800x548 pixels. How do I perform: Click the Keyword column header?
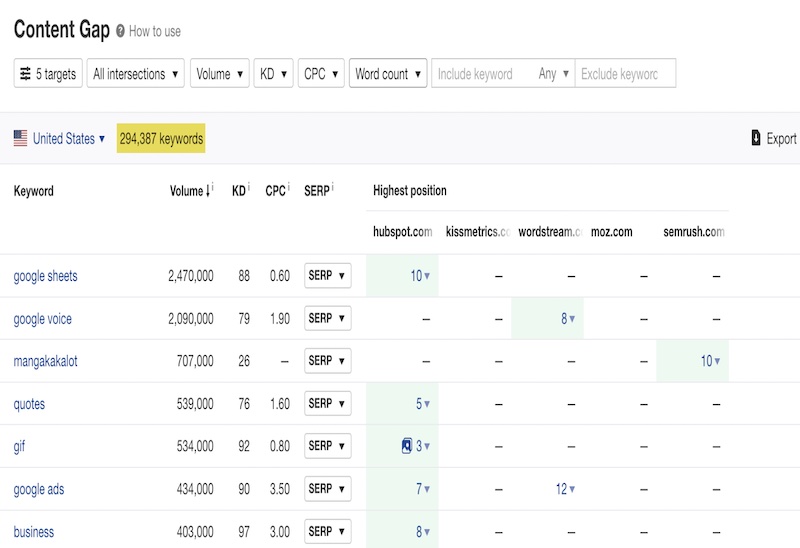pos(34,191)
